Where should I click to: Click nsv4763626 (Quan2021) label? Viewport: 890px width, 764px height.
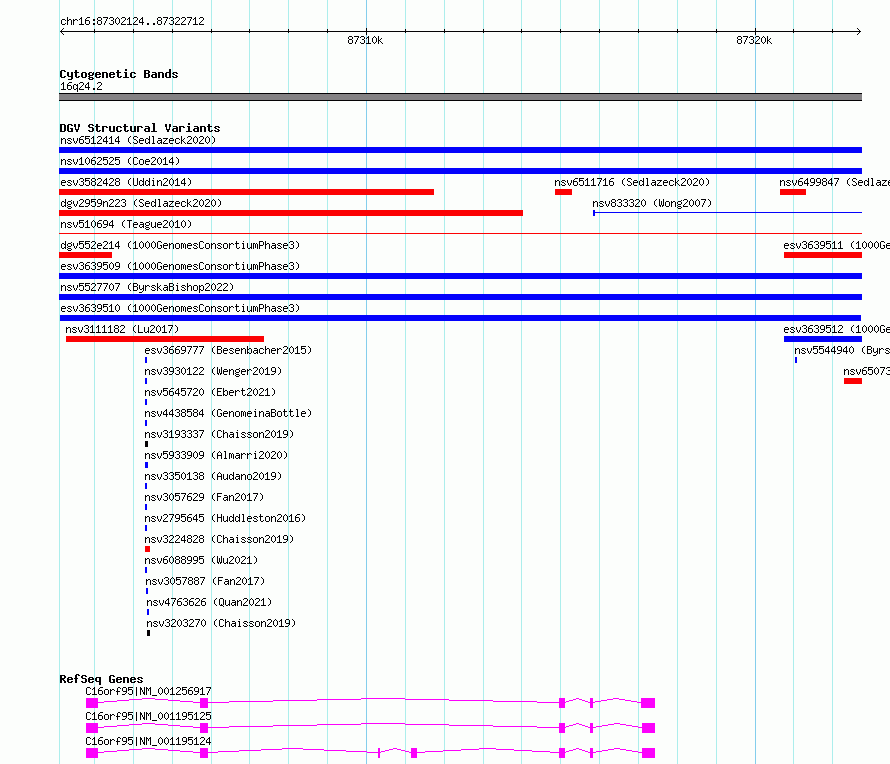209,602
